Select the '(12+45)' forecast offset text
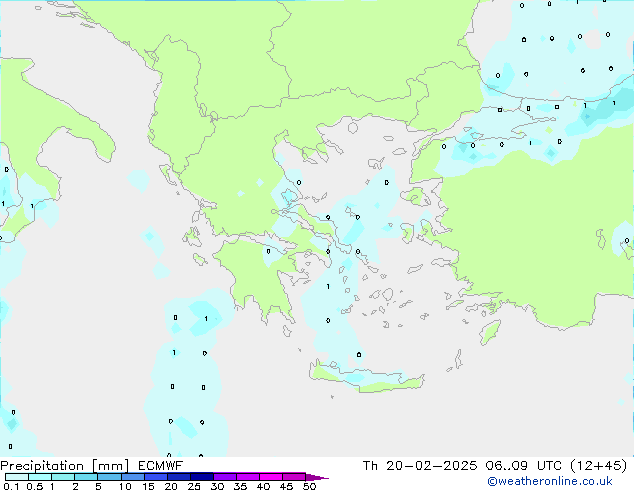 coord(598,466)
